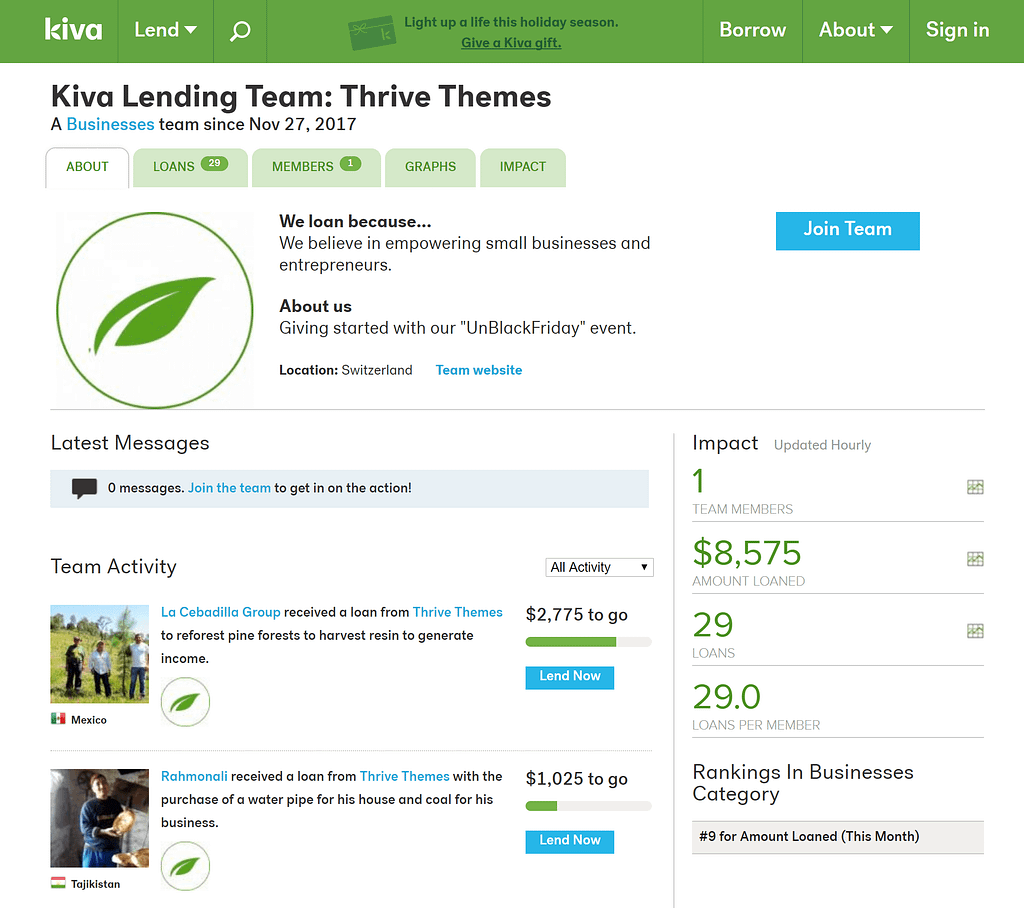Click 'Location: Switzerland' text

coord(345,370)
